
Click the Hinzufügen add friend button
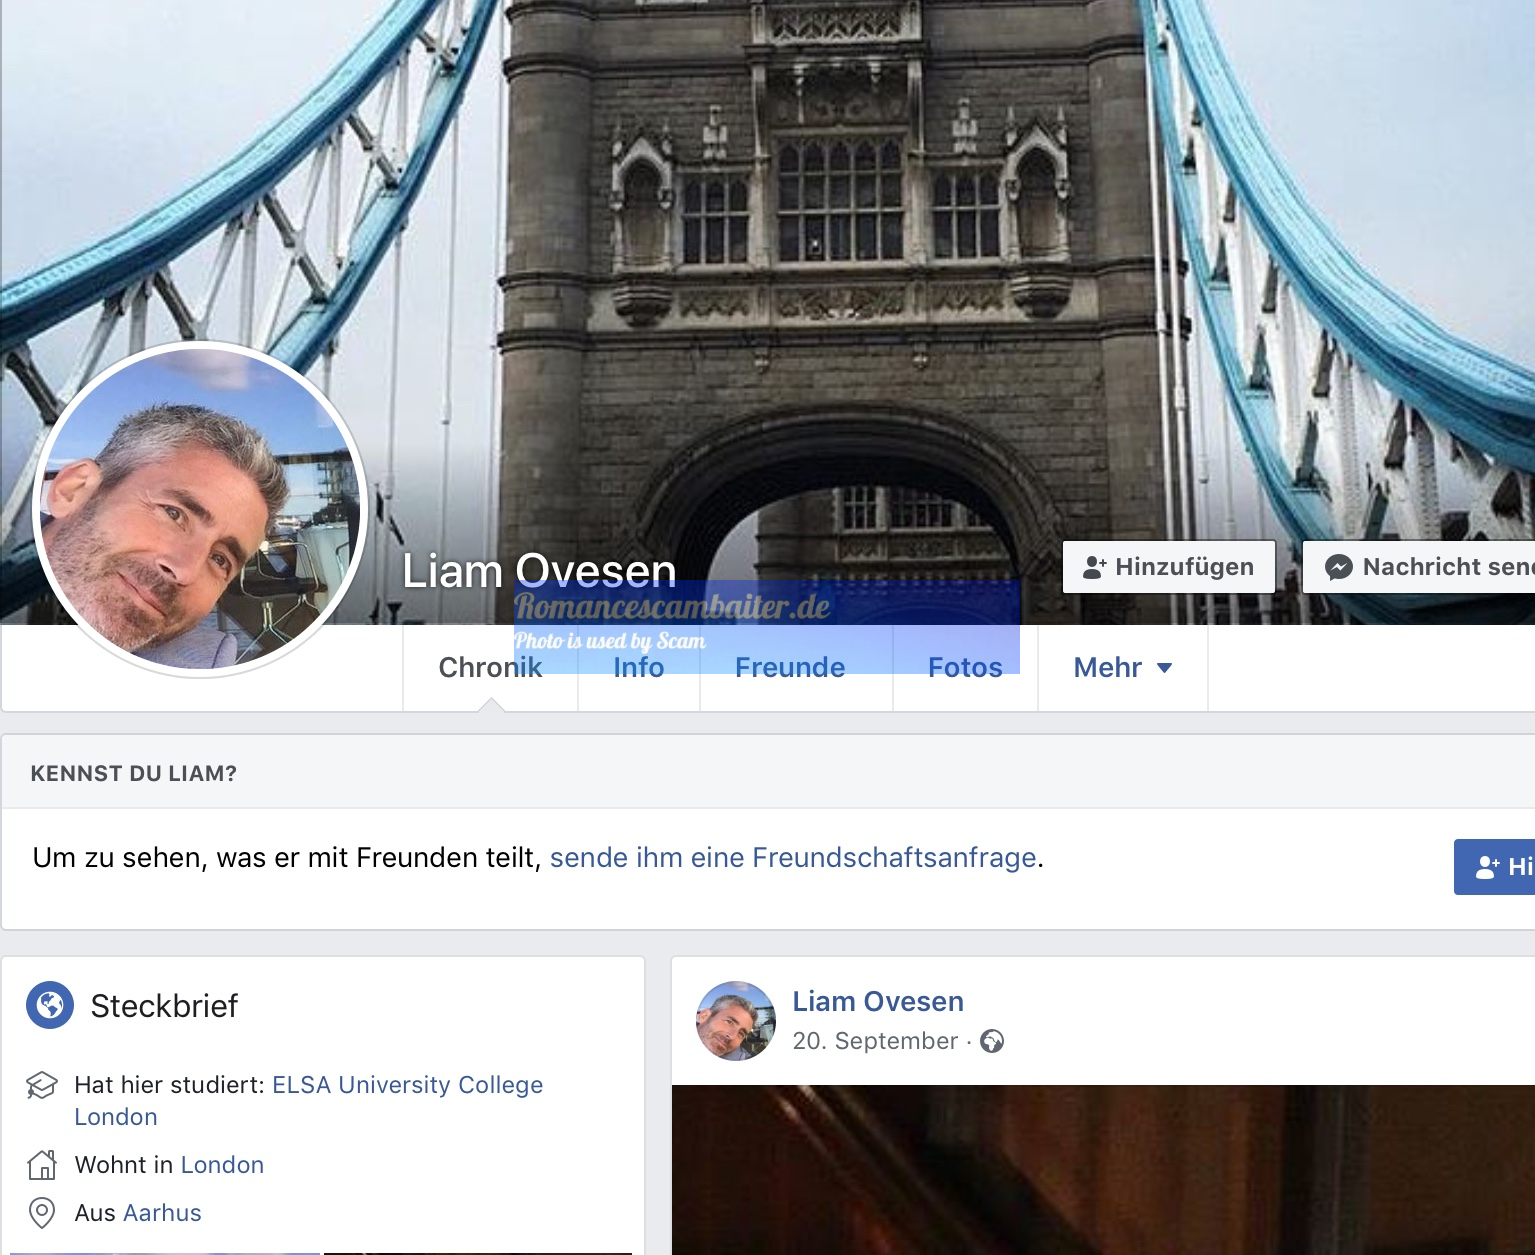tap(1169, 567)
